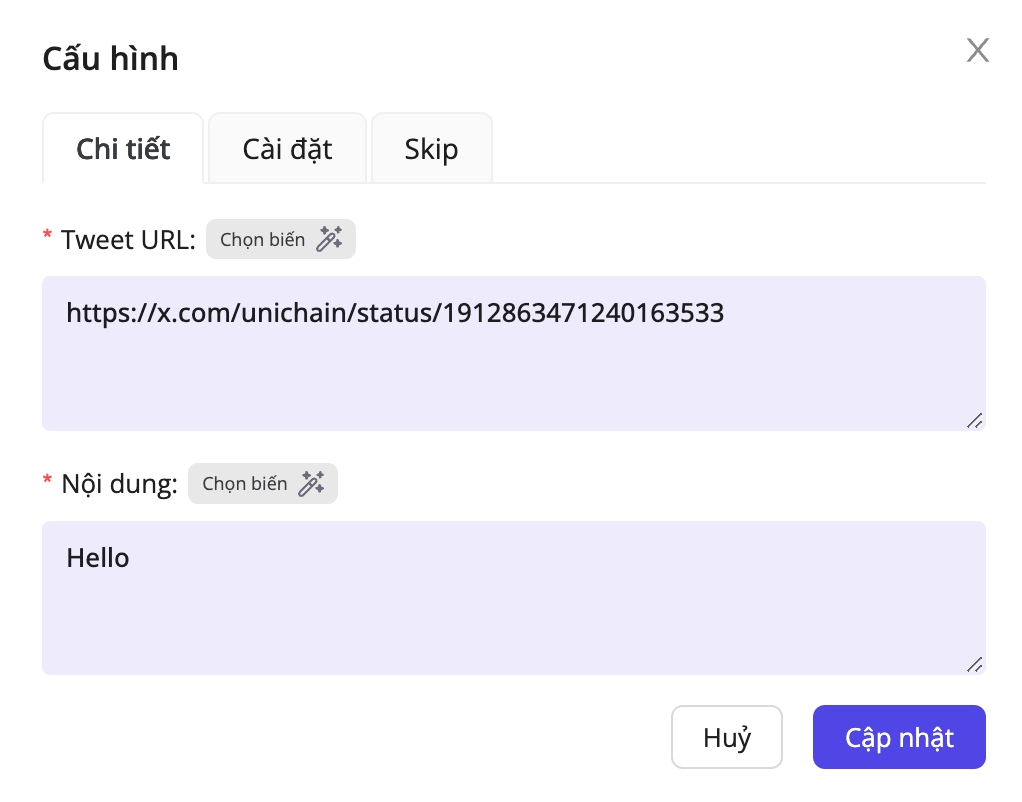Focus the Nội dung text area
Screen dimensions: 1022x802
[513, 615]
